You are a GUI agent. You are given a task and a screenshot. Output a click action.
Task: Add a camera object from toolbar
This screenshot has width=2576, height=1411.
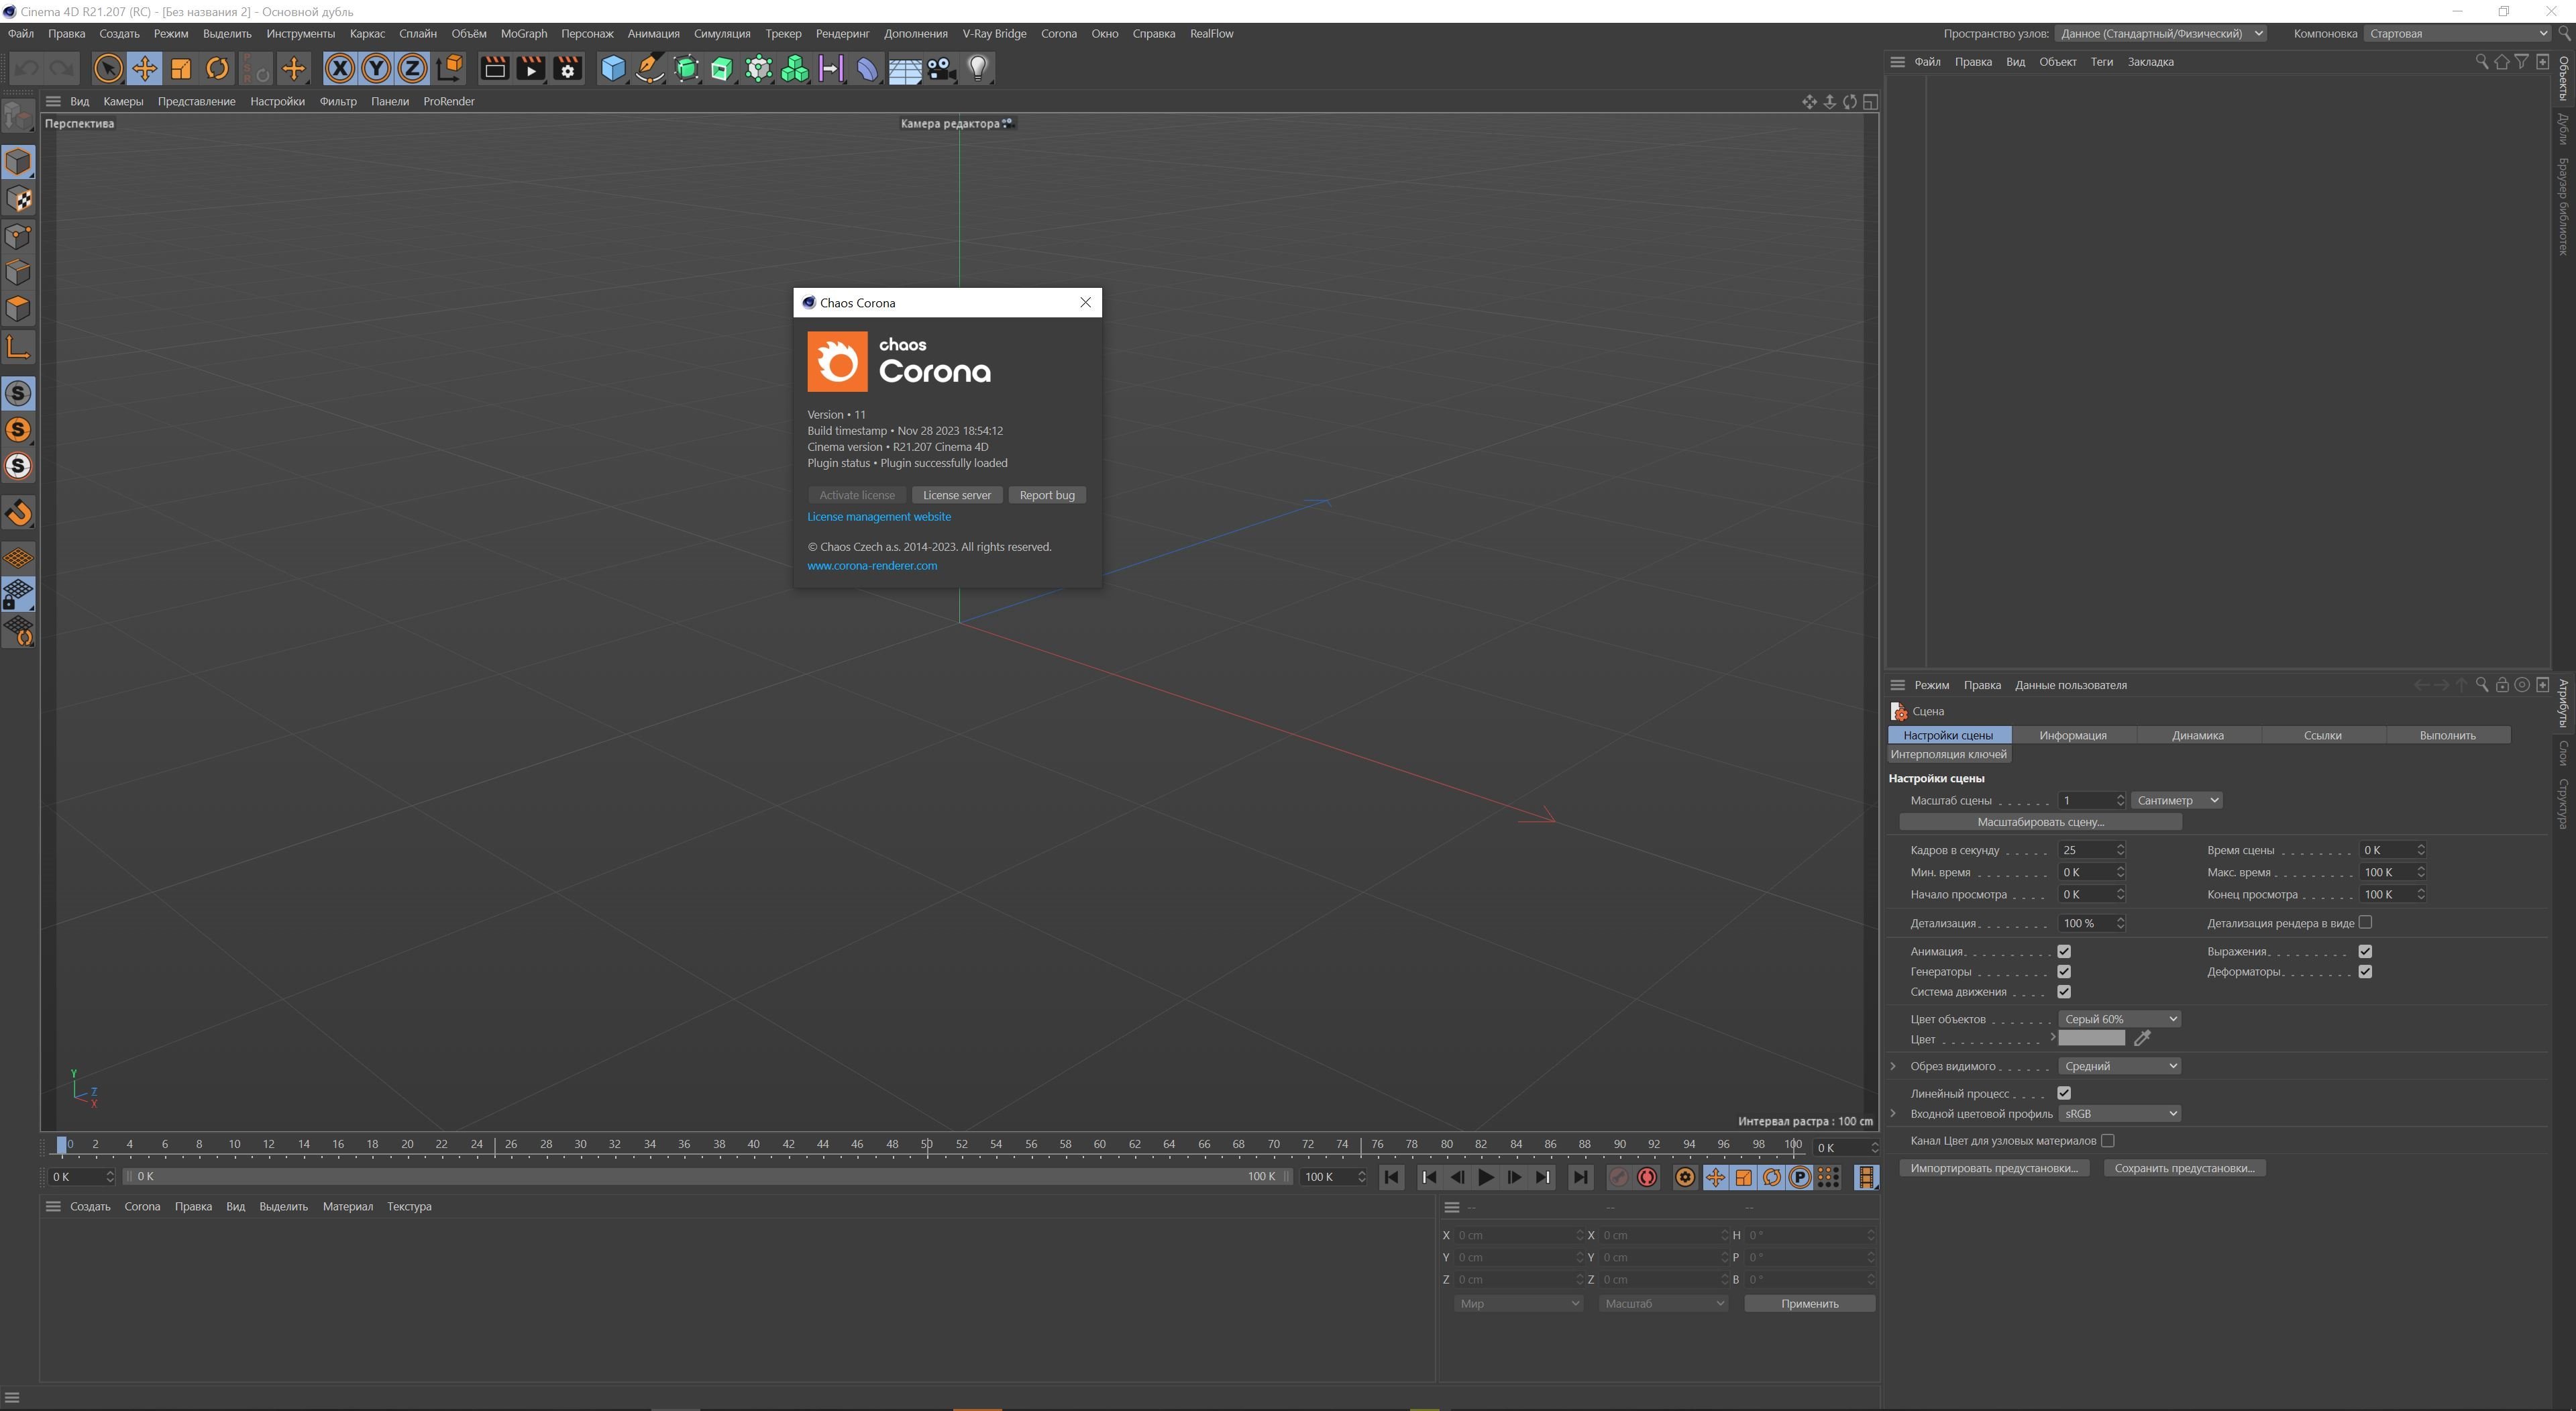point(940,69)
